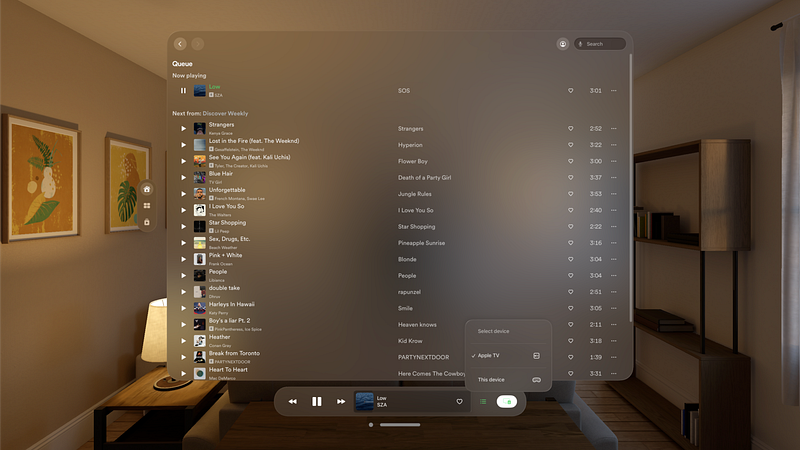This screenshot has width=800, height=450.
Task: Open more options for Heart To Heart
Action: 614,373
